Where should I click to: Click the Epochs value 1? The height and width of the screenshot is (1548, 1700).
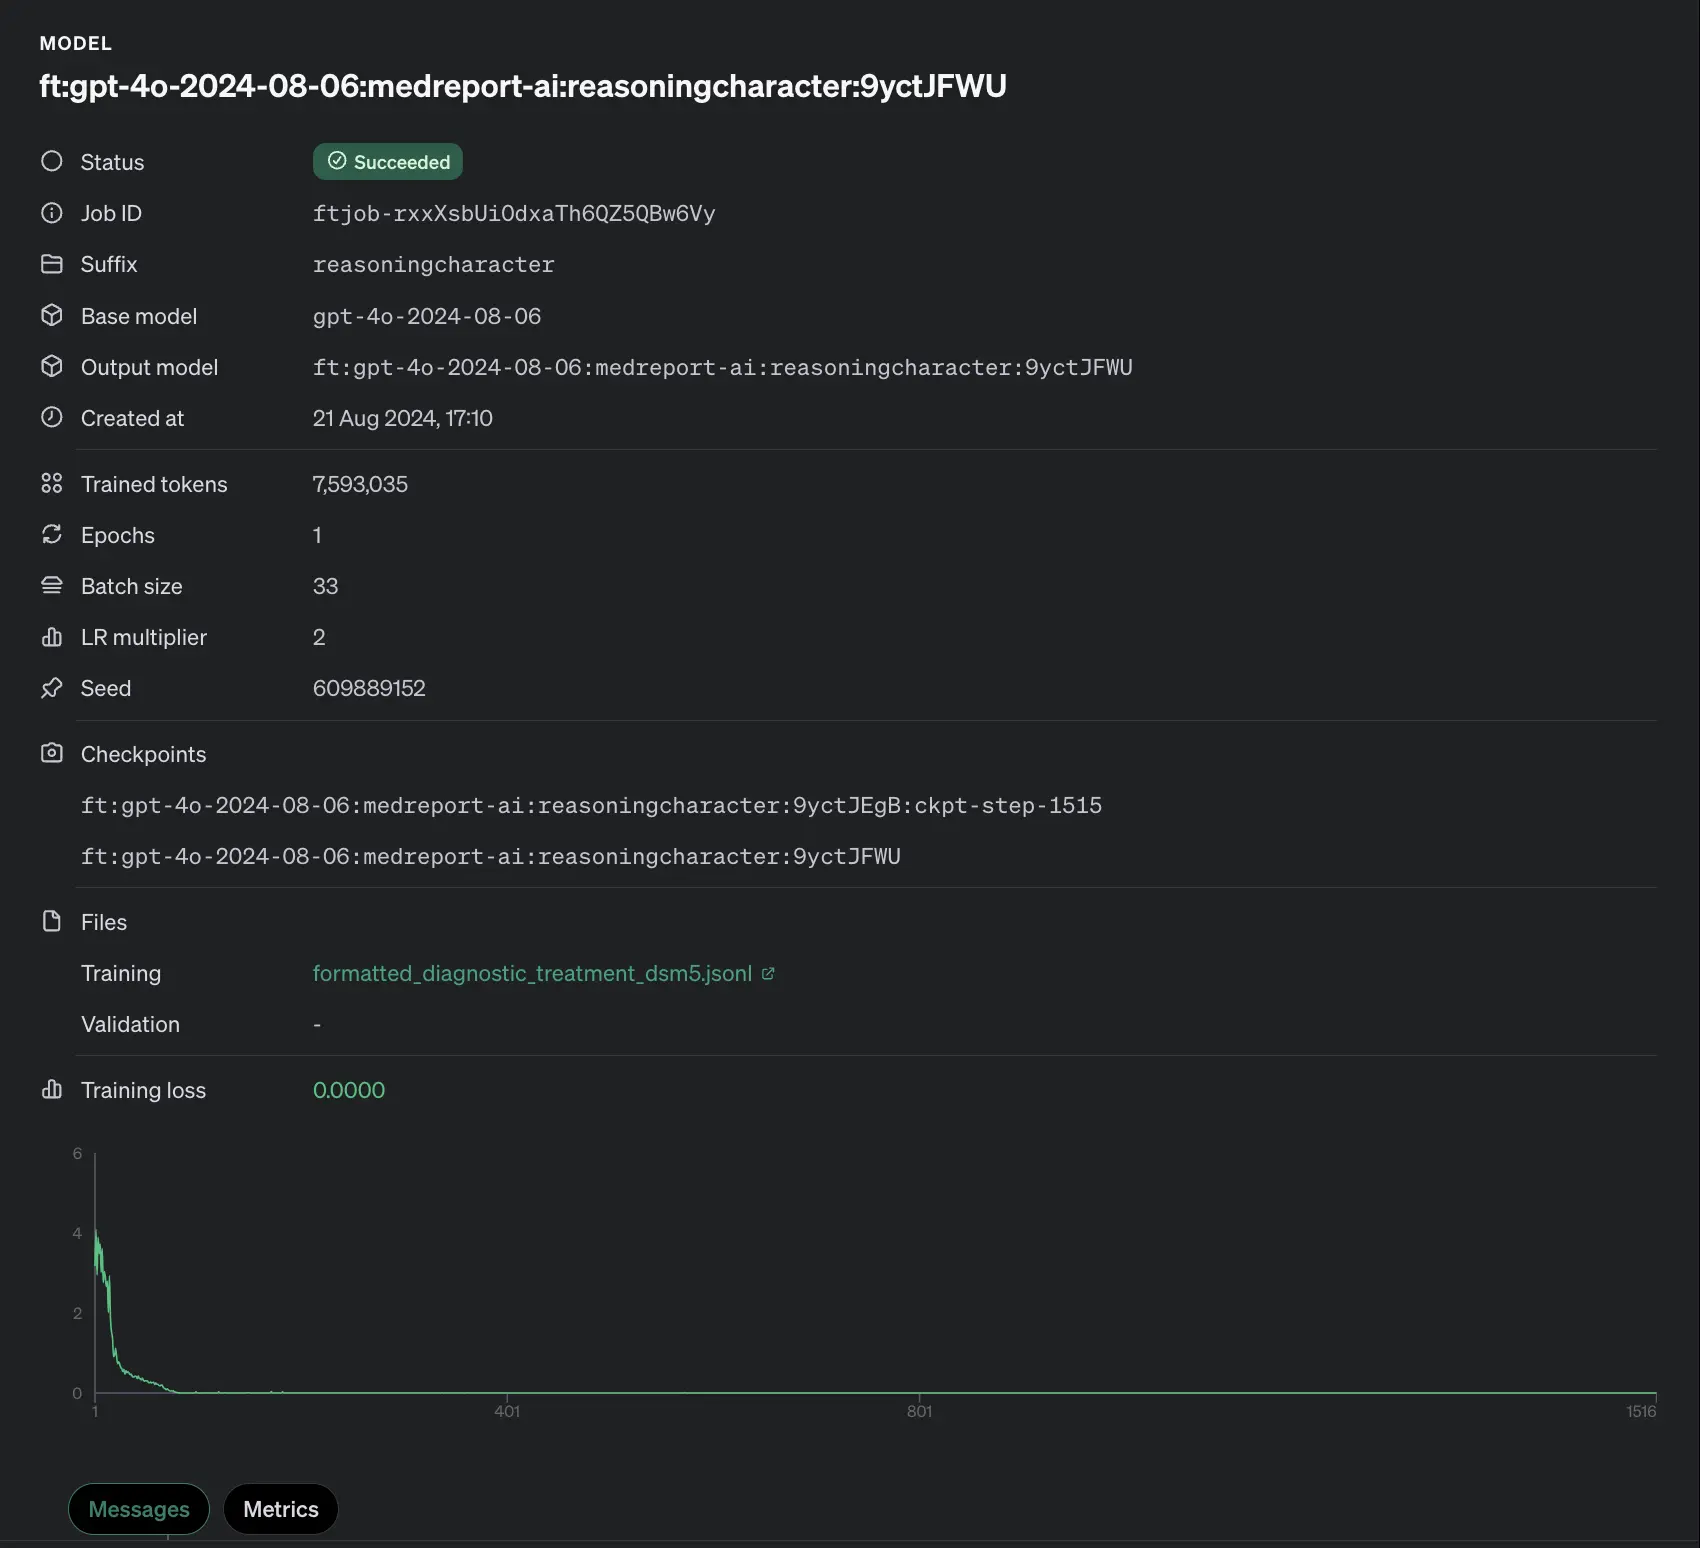coord(317,535)
